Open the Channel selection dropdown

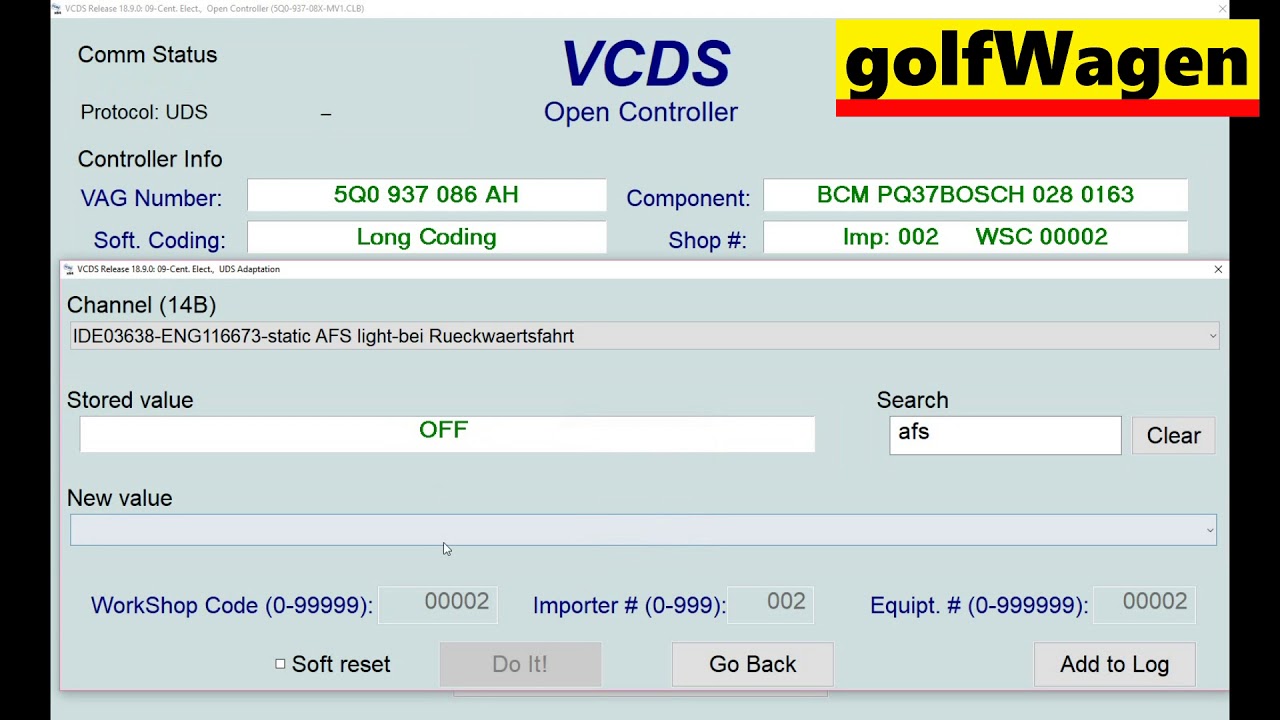[x=644, y=336]
